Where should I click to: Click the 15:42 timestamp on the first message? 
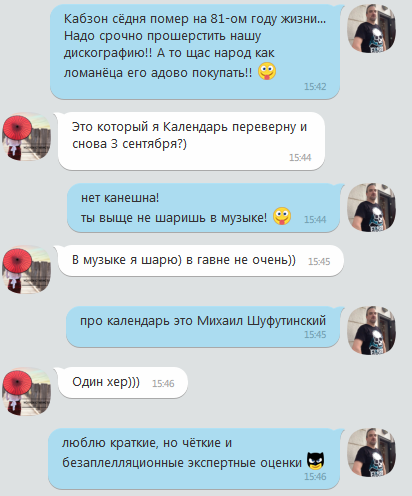pos(315,87)
